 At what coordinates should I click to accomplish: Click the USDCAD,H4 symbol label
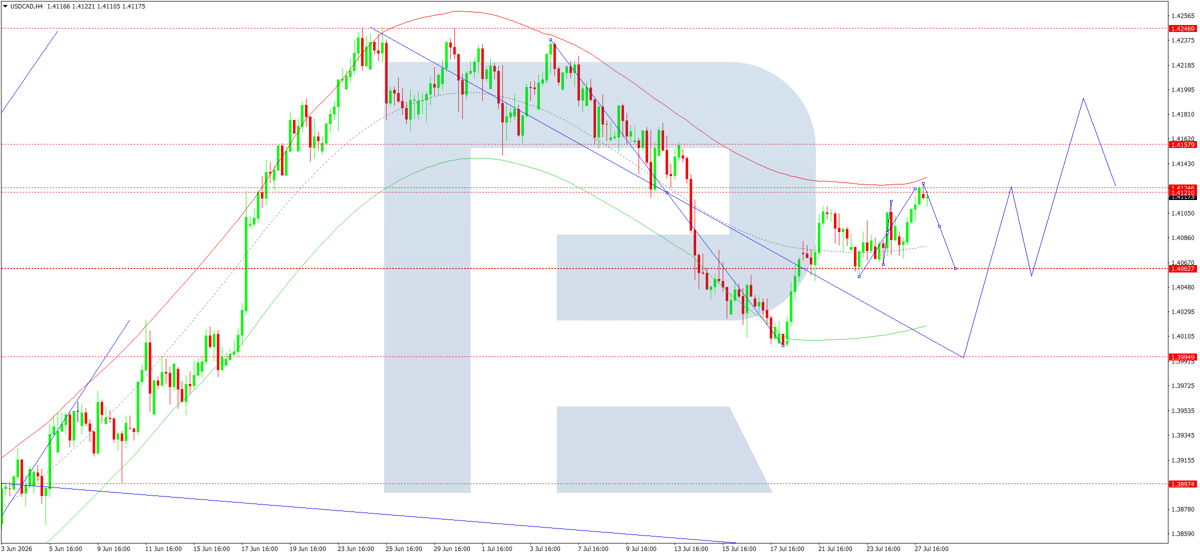[x=27, y=6]
